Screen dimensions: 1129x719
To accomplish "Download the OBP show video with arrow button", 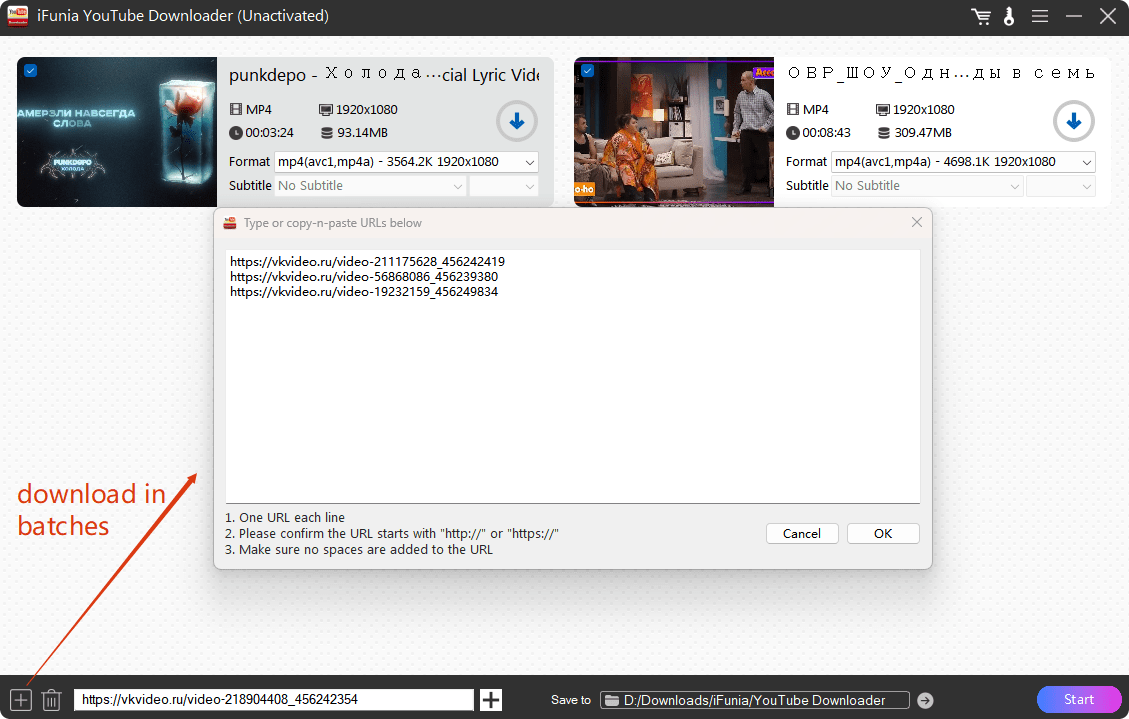I will pyautogui.click(x=1073, y=122).
